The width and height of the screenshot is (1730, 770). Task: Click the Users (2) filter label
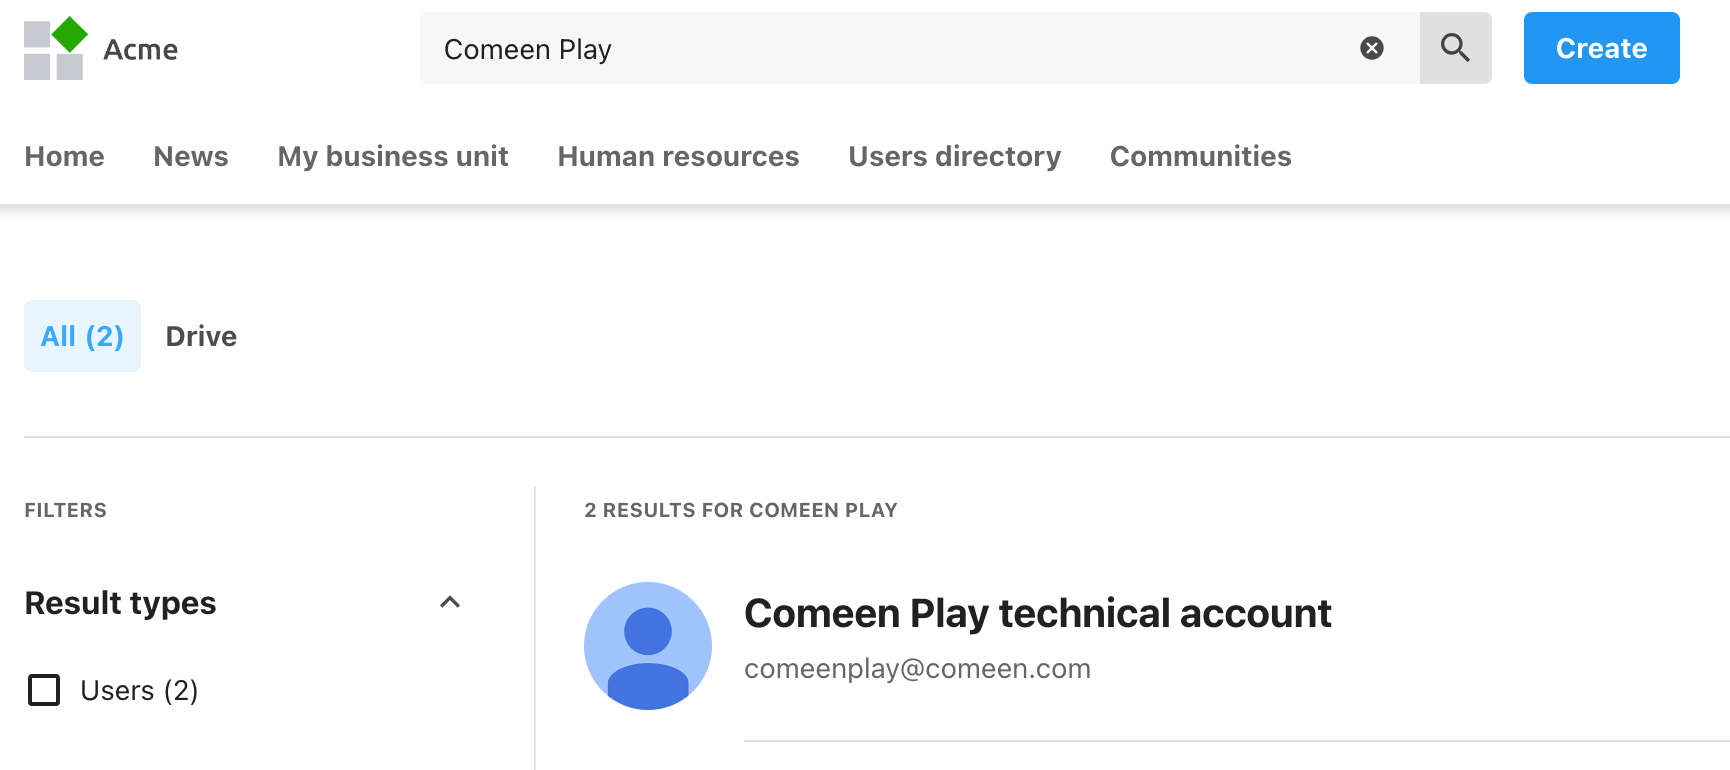[139, 690]
